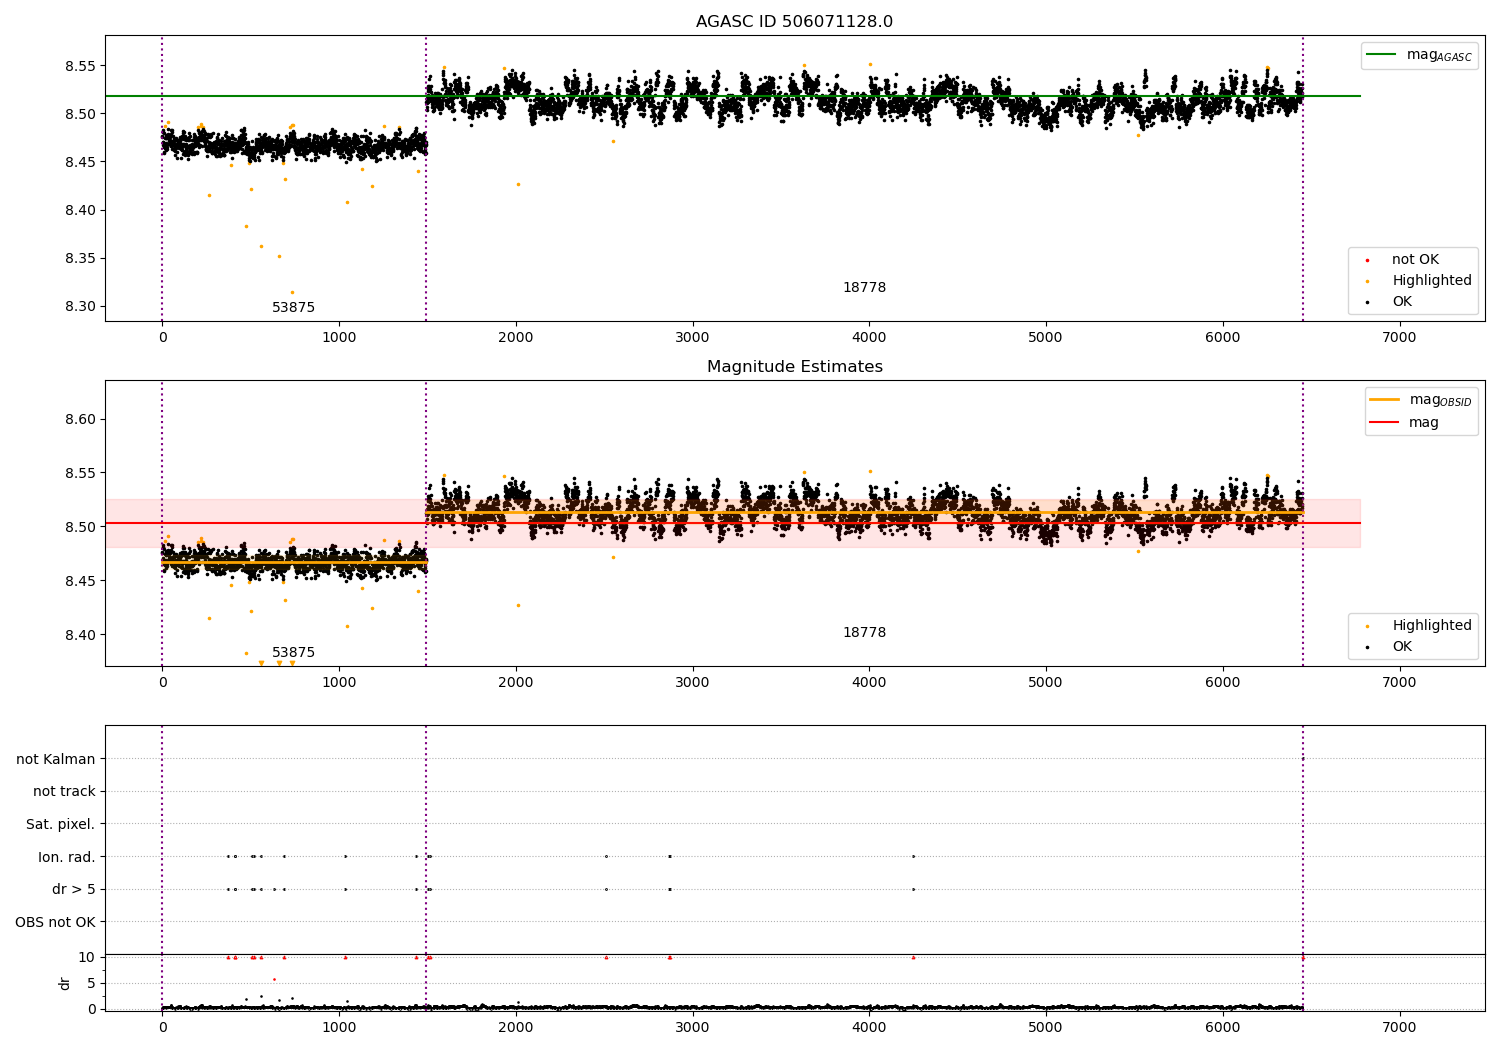Screen dimensions: 1500x1050
Task: Click the "8.45" y-axis tick in top plot
Action: 81,163
